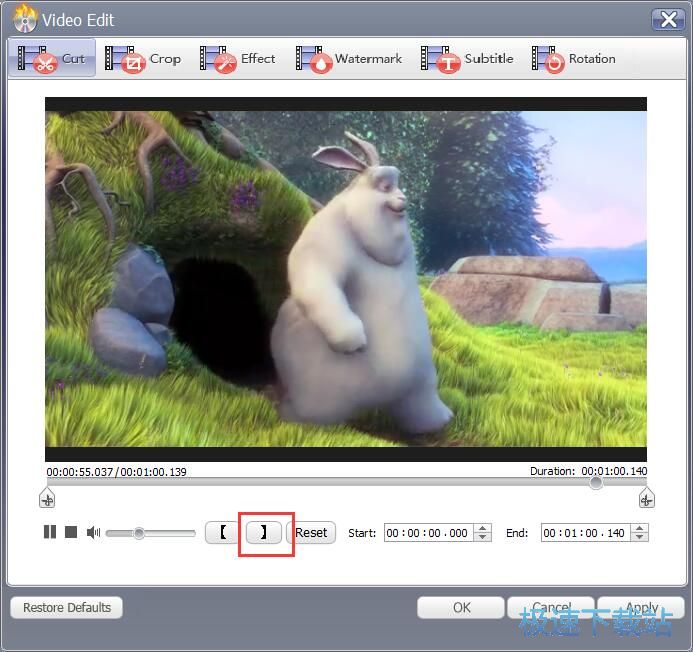Open the Subtitle tab
Image resolution: width=693 pixels, height=652 pixels.
(x=467, y=58)
